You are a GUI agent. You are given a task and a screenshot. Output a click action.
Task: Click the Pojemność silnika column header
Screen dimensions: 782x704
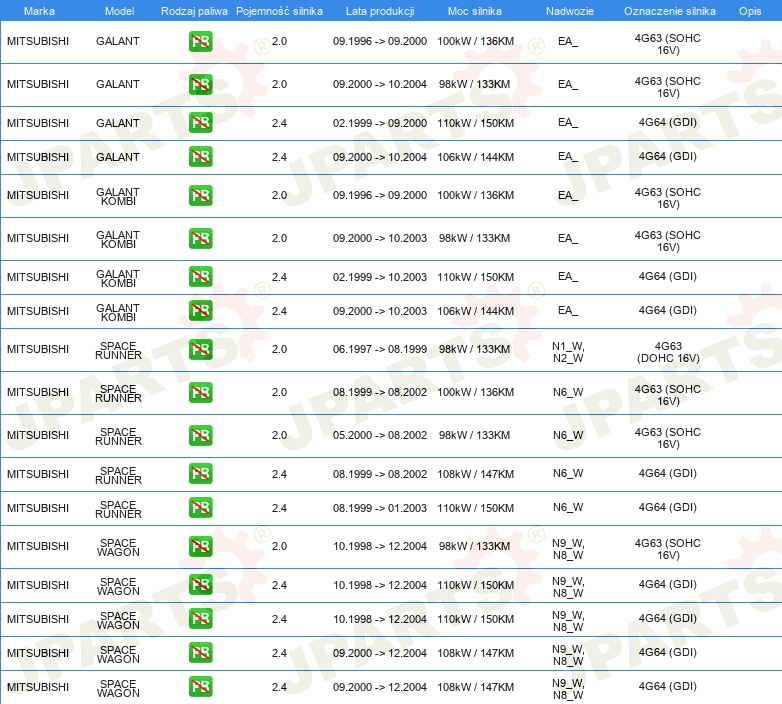pos(279,11)
